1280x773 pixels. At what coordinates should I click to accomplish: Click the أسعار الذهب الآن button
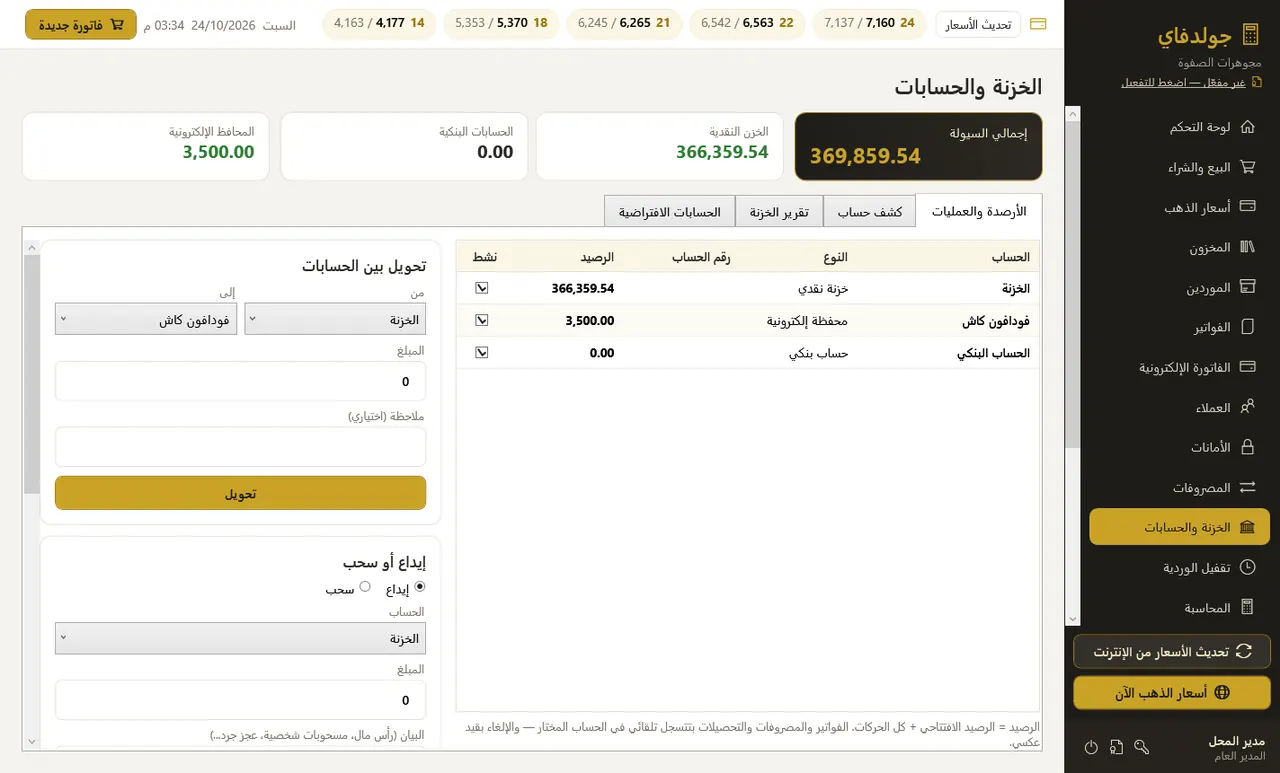(x=1172, y=693)
